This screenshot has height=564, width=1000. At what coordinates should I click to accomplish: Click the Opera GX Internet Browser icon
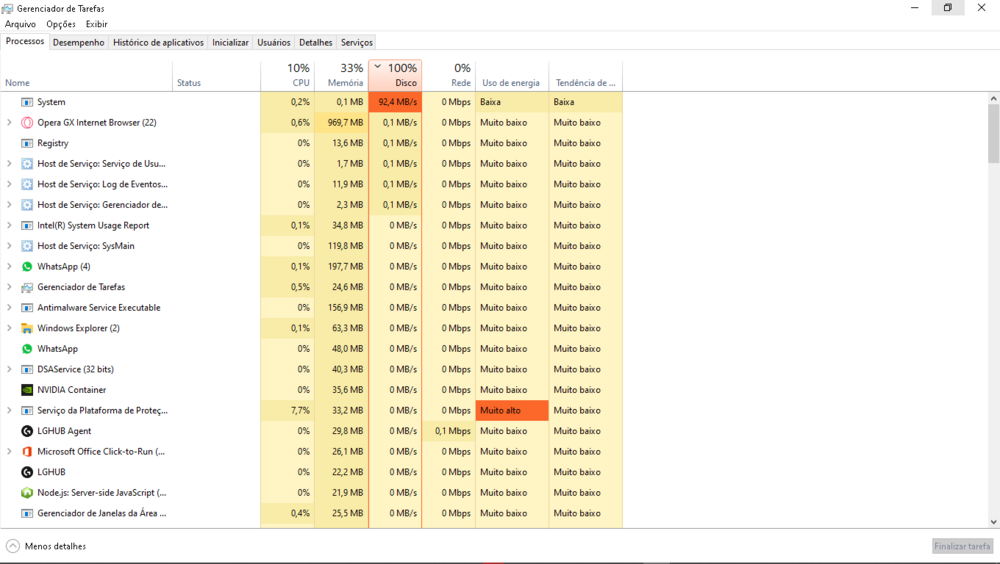pyautogui.click(x=27, y=123)
